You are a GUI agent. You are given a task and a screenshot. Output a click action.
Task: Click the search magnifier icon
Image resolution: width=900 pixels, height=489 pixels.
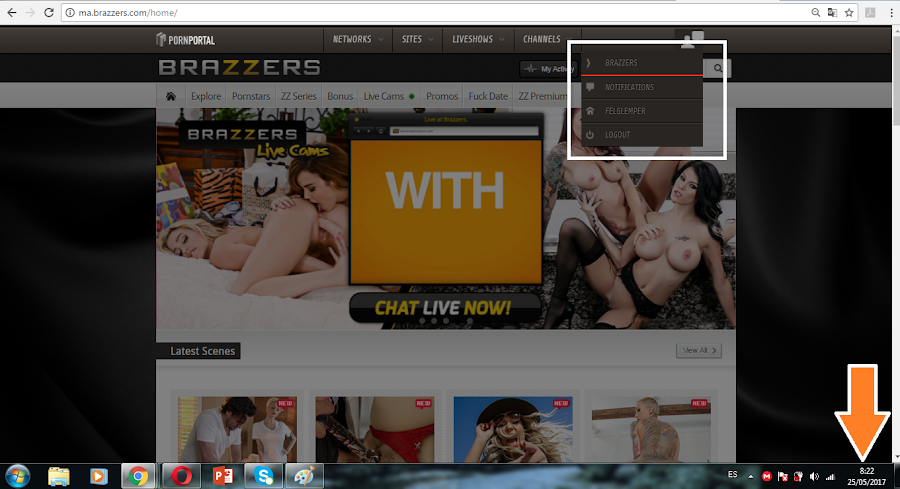coord(717,68)
